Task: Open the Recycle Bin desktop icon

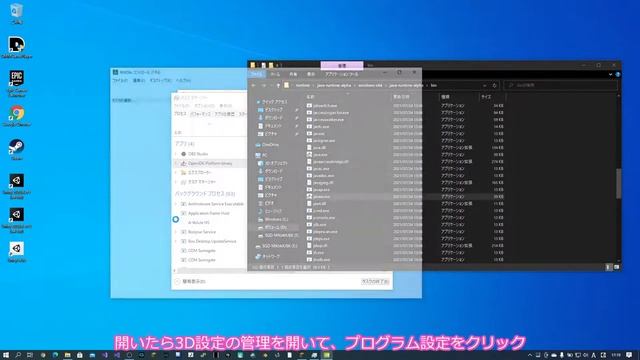Action: (16, 13)
